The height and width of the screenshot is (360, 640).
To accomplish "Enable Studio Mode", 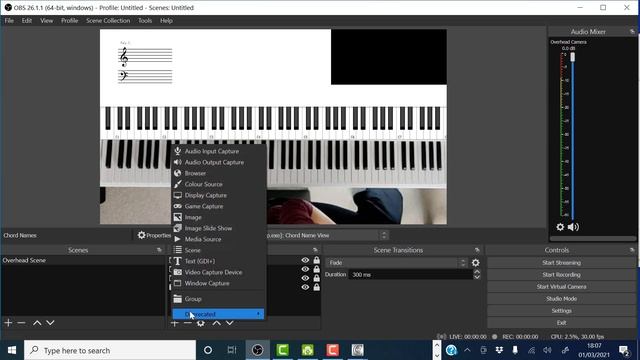I will (x=562, y=299).
